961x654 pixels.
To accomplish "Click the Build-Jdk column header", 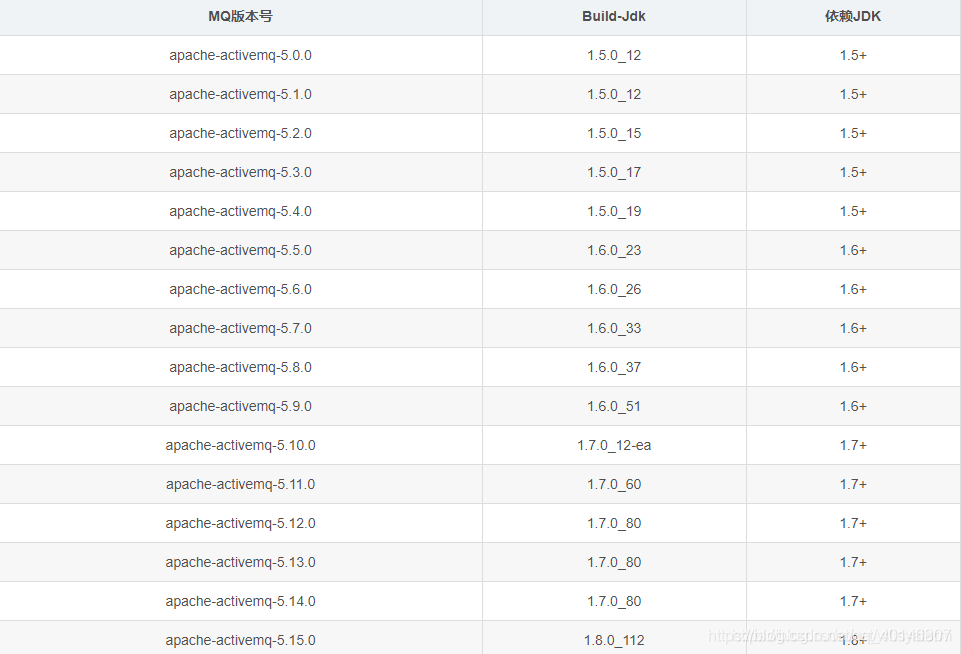I will [613, 17].
